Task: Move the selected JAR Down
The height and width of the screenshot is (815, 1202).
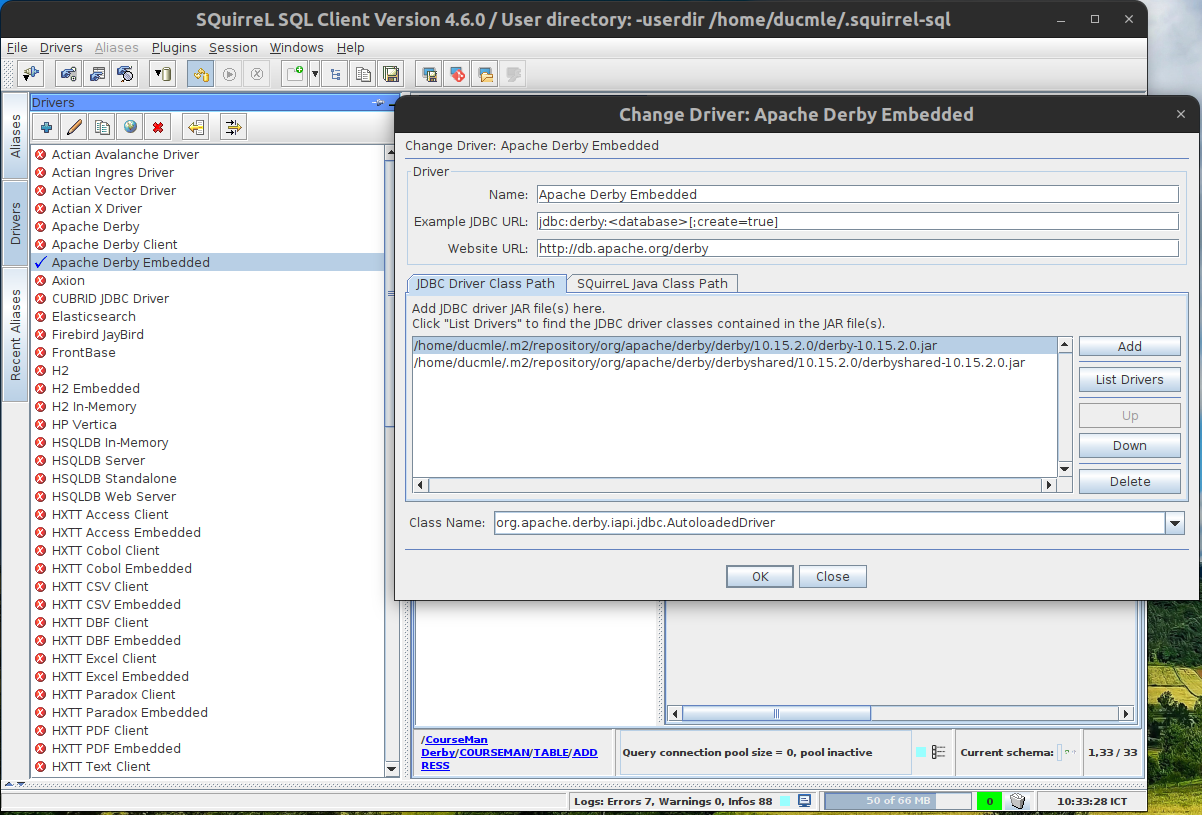Action: pos(1130,445)
